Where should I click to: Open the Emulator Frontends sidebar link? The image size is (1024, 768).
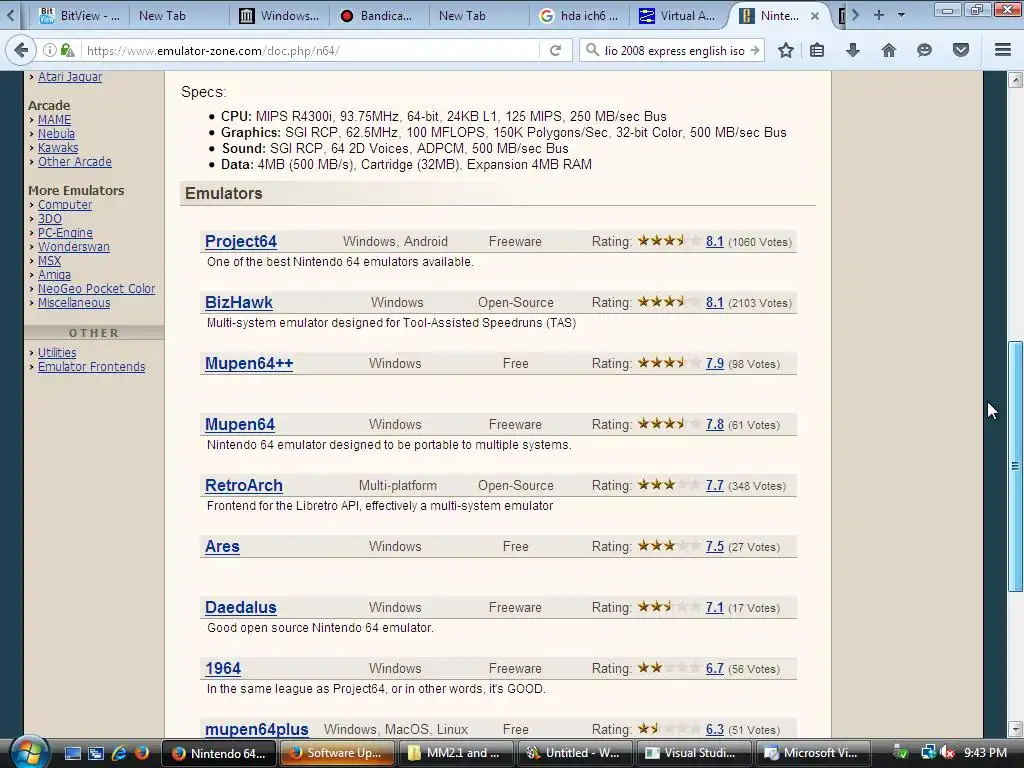91,366
